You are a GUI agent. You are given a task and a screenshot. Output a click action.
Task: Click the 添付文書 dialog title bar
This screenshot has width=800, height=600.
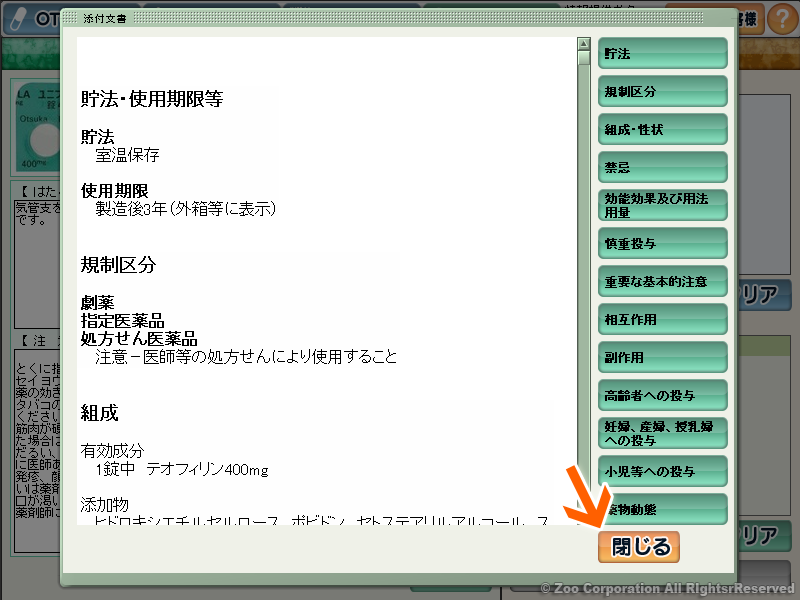tap(398, 18)
